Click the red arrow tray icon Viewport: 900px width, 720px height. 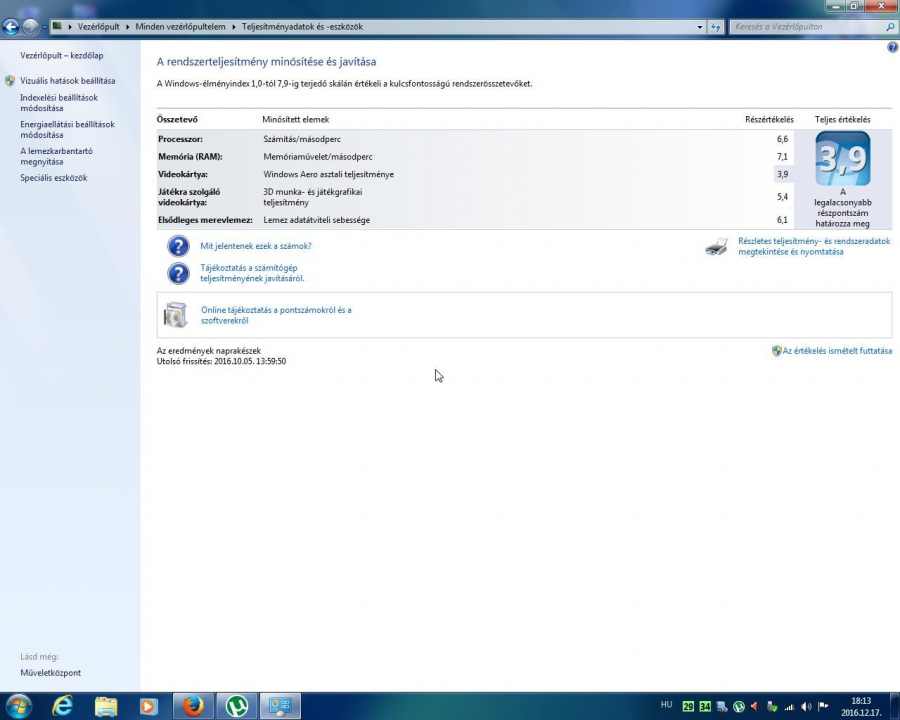755,707
